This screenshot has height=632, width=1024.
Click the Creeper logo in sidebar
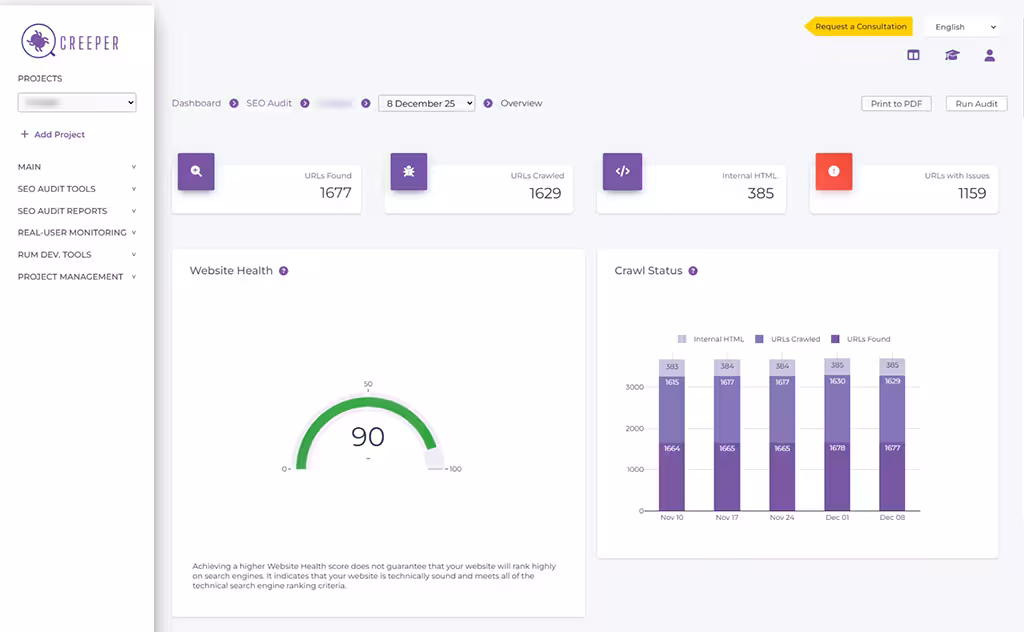pyautogui.click(x=71, y=42)
